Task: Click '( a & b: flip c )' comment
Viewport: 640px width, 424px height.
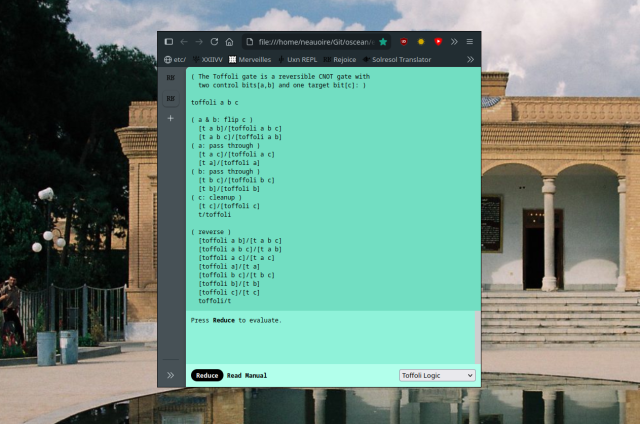Action: (x=222, y=120)
